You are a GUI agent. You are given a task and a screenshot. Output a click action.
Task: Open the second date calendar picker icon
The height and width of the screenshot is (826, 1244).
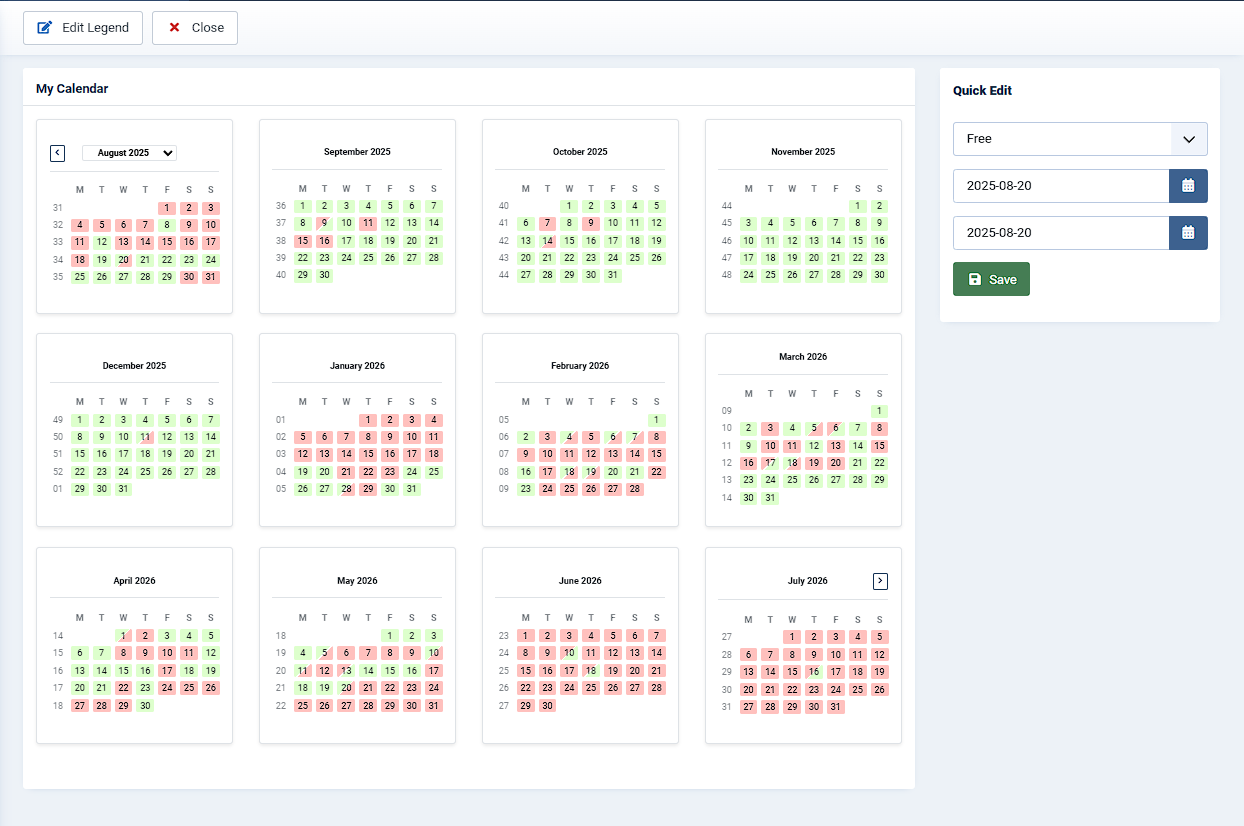pos(1188,233)
